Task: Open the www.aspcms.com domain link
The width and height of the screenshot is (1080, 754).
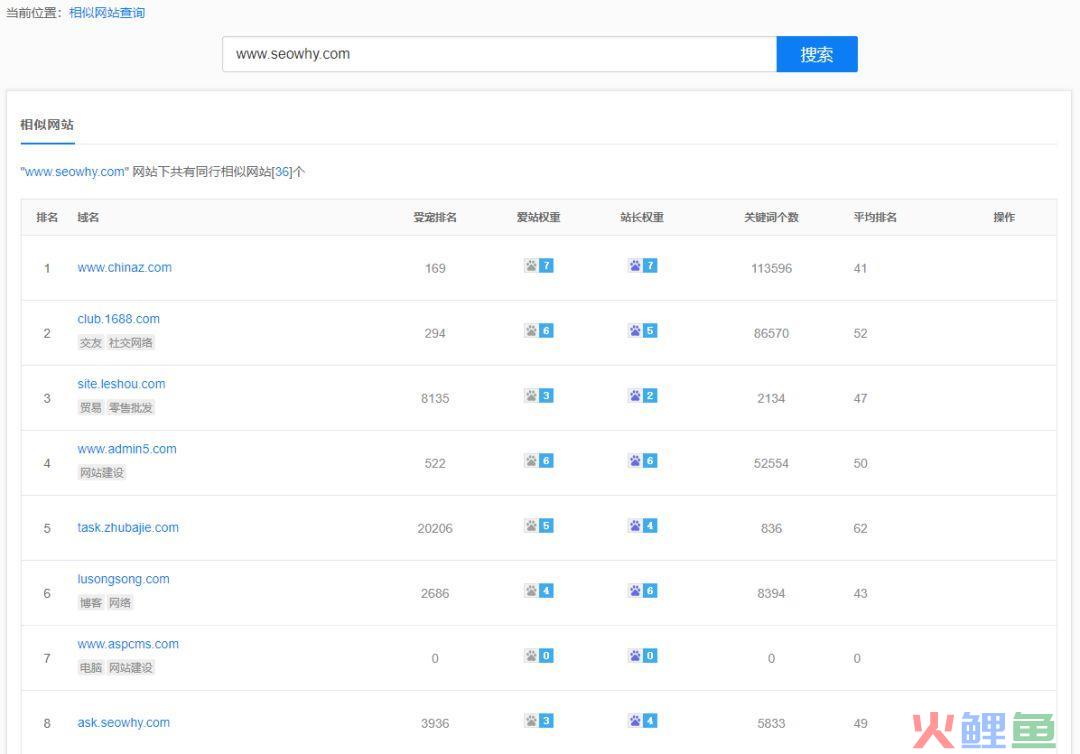Action: click(x=128, y=644)
